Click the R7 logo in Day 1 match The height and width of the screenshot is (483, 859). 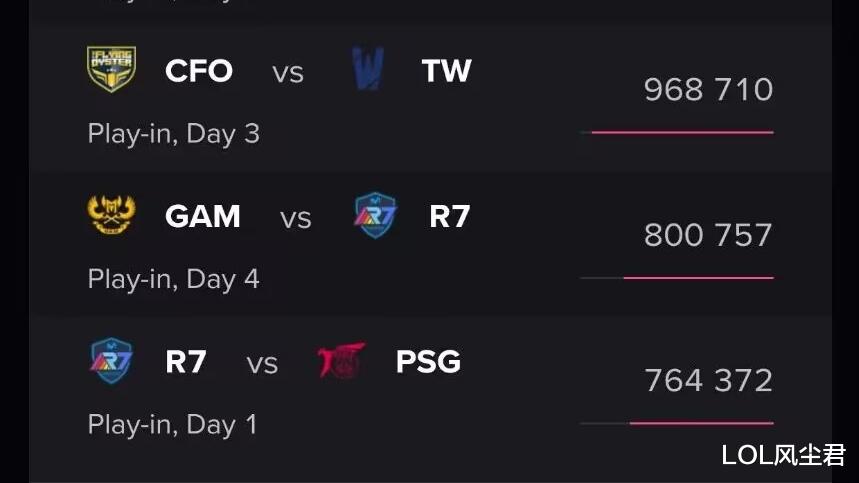(111, 360)
